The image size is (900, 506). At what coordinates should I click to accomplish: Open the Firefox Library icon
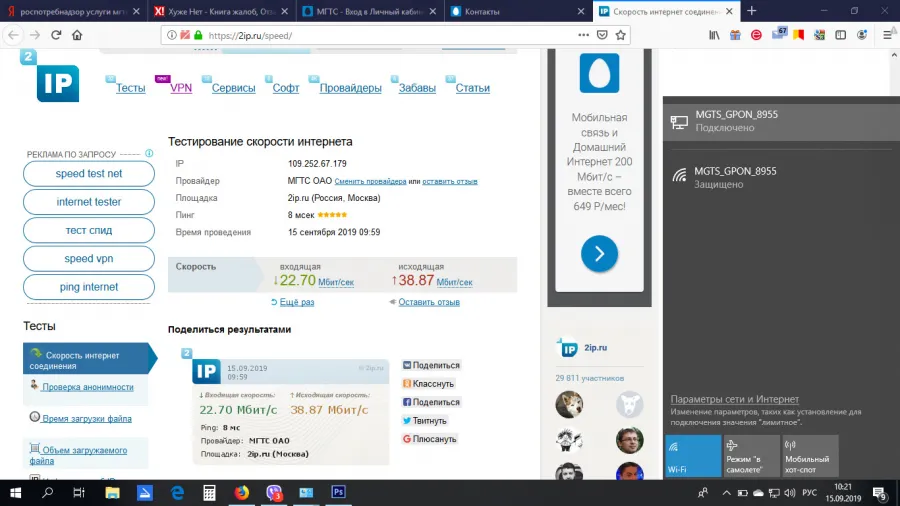coord(714,35)
